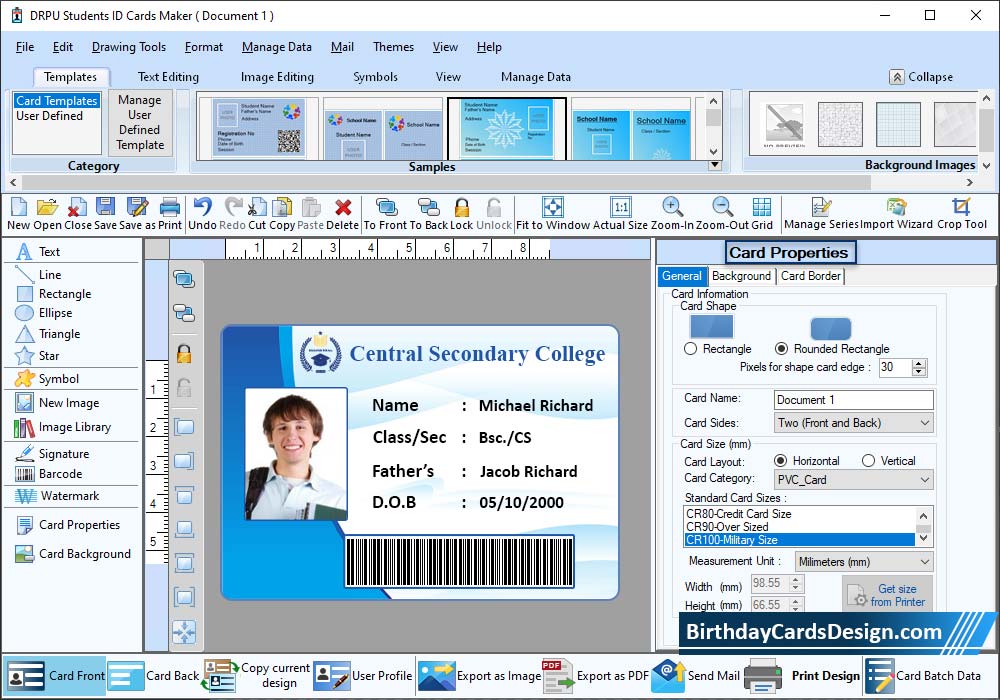The image size is (1000, 700).
Task: Open the Card Category dropdown
Action: click(x=853, y=479)
